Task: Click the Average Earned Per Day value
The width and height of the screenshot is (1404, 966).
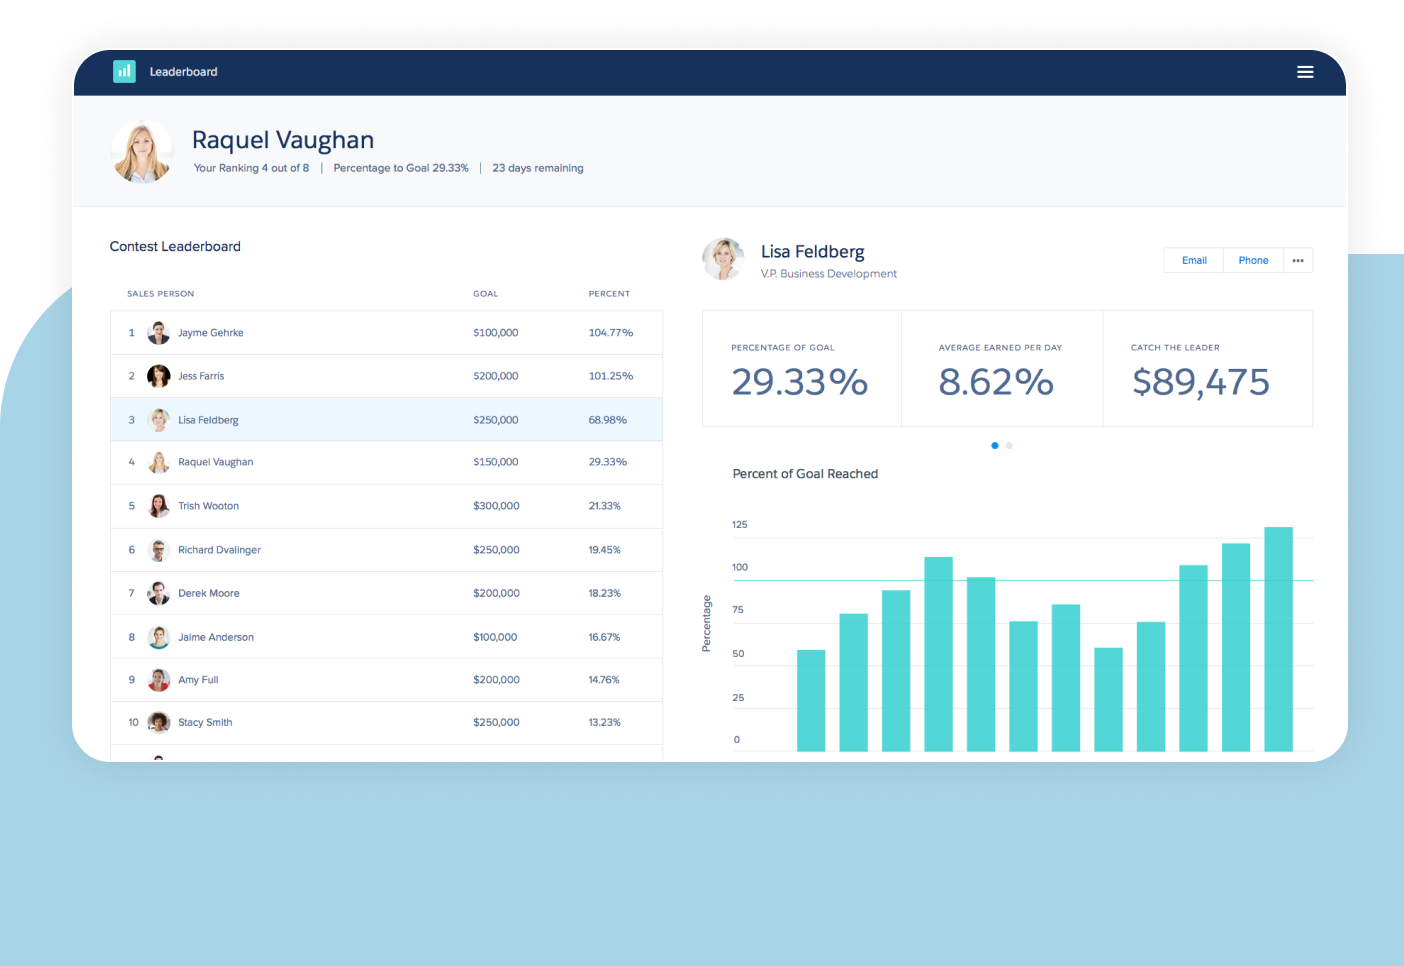Action: [997, 382]
